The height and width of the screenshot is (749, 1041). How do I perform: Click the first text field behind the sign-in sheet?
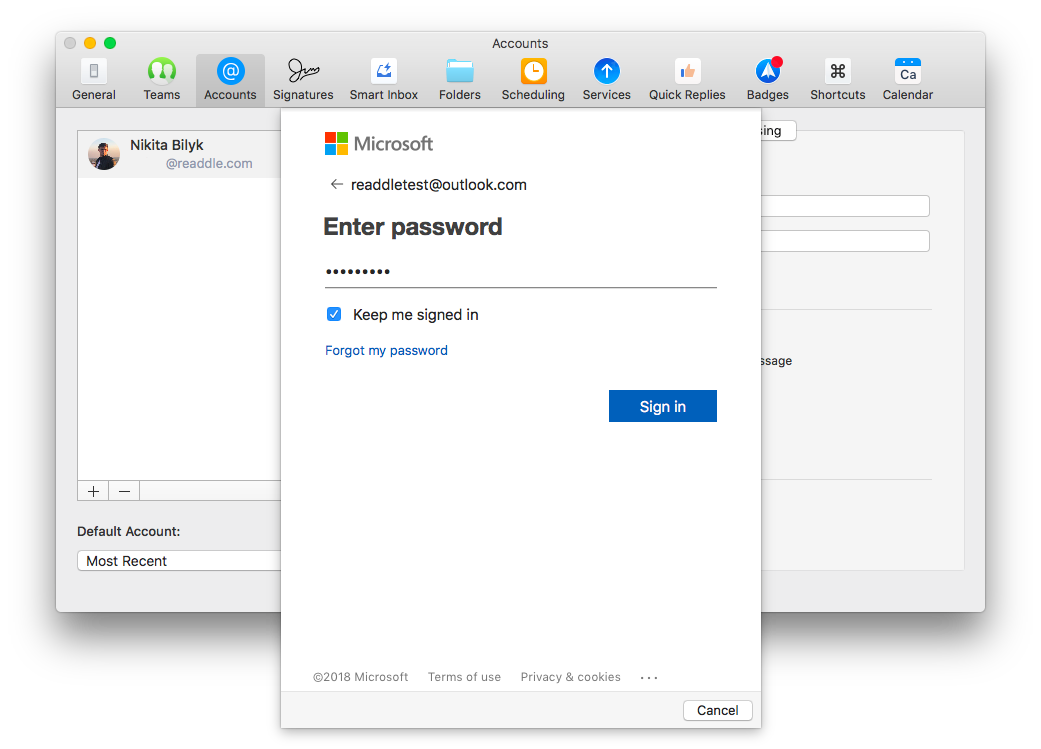tap(845, 206)
